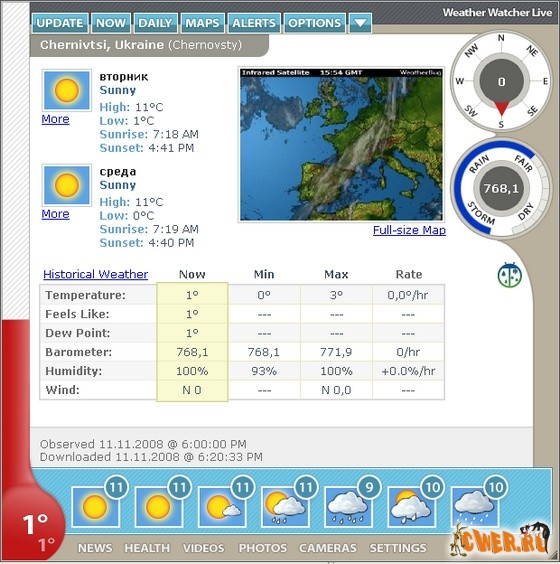
Task: Click the Barometer Rate value 0/hr
Action: (x=408, y=352)
